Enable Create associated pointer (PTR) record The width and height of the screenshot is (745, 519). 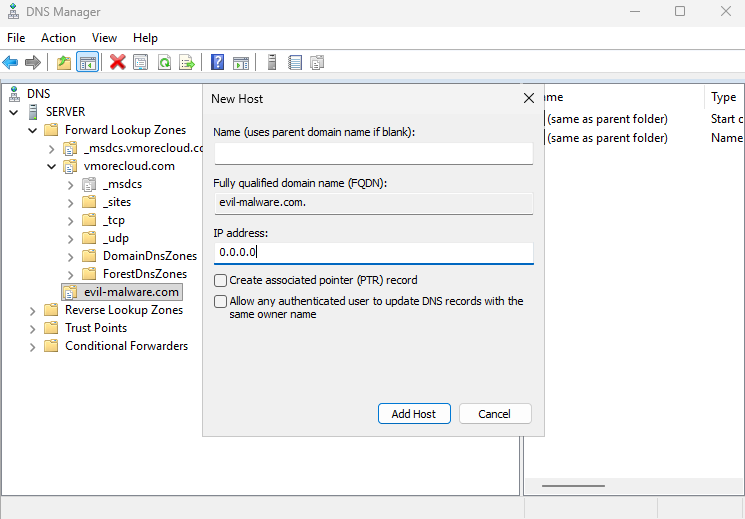tap(220, 280)
